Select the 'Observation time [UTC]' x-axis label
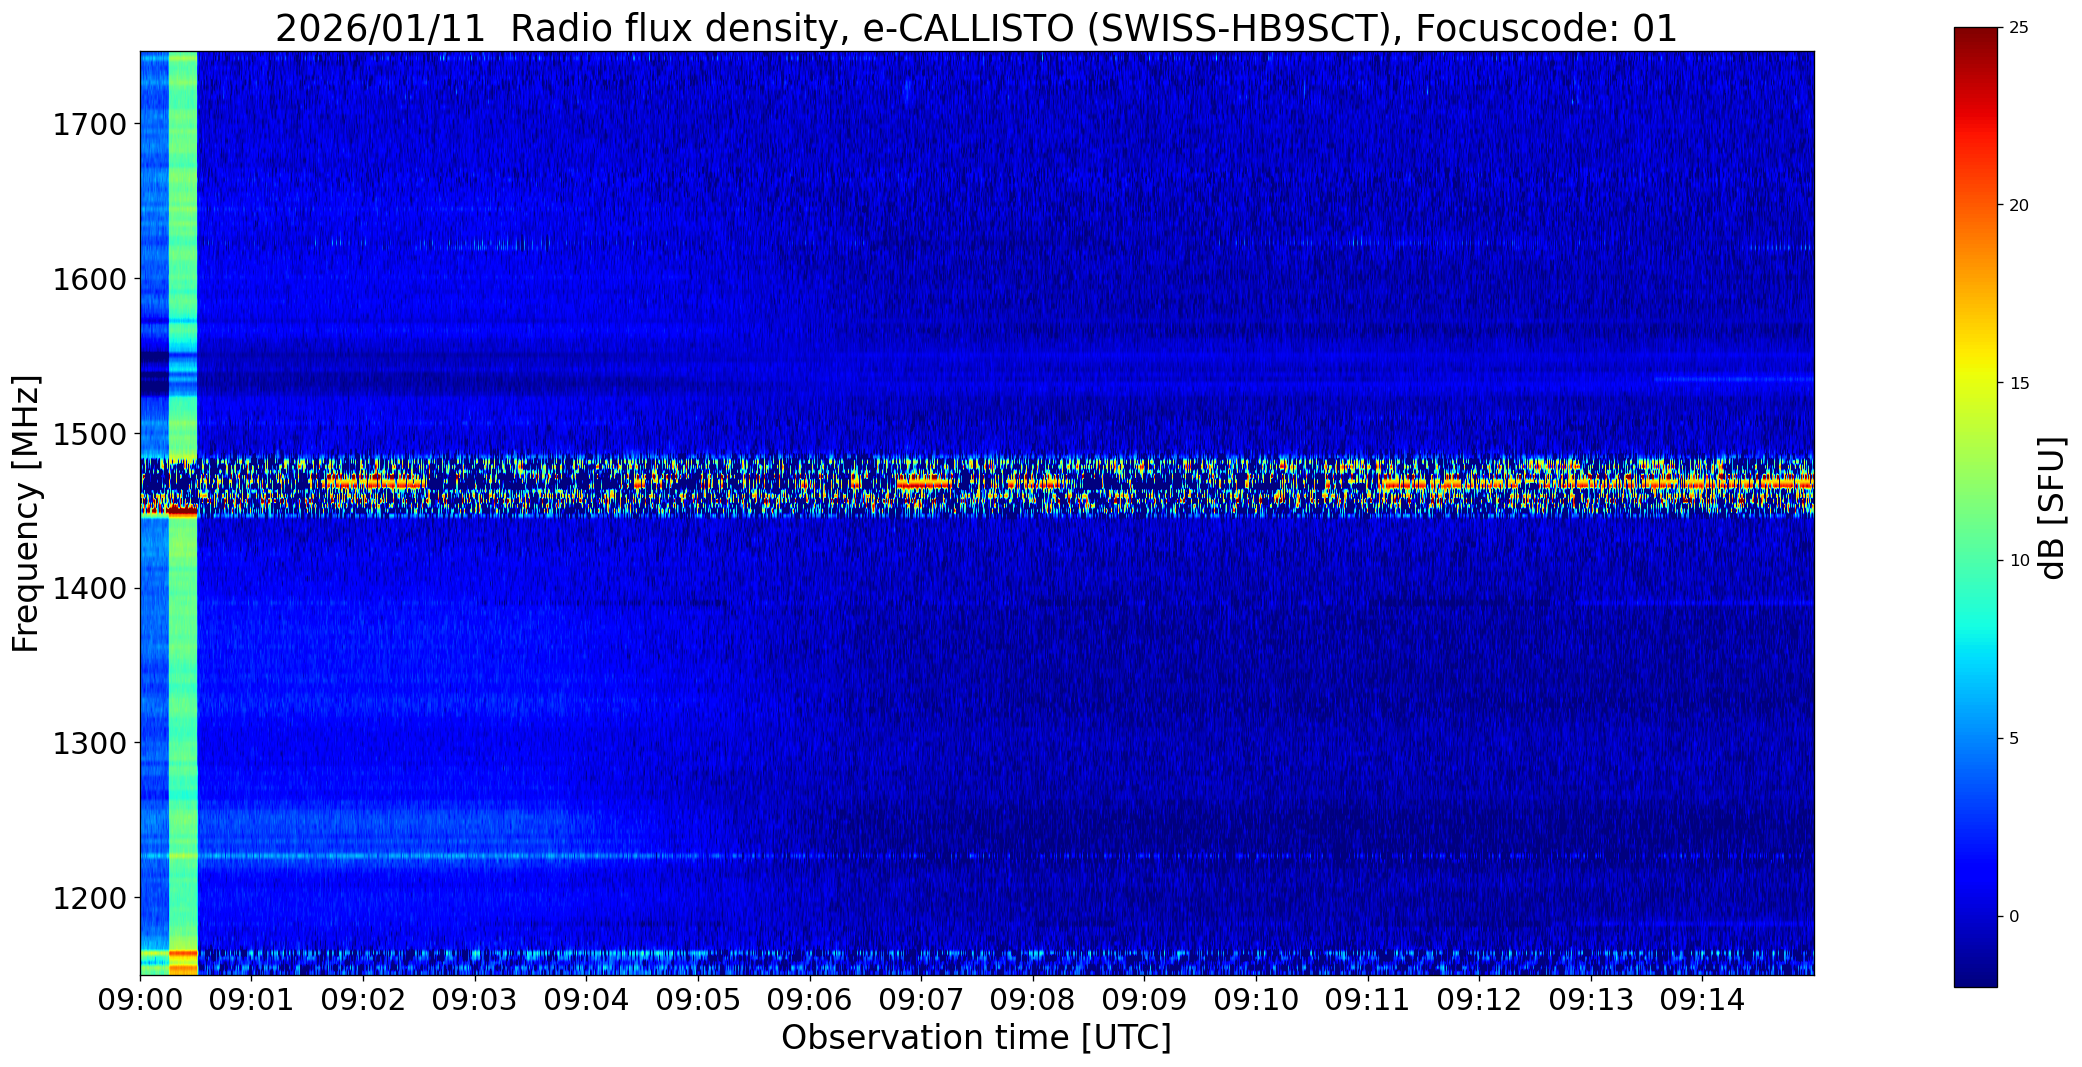Screen dimensions: 2082x1067 pos(976,1038)
